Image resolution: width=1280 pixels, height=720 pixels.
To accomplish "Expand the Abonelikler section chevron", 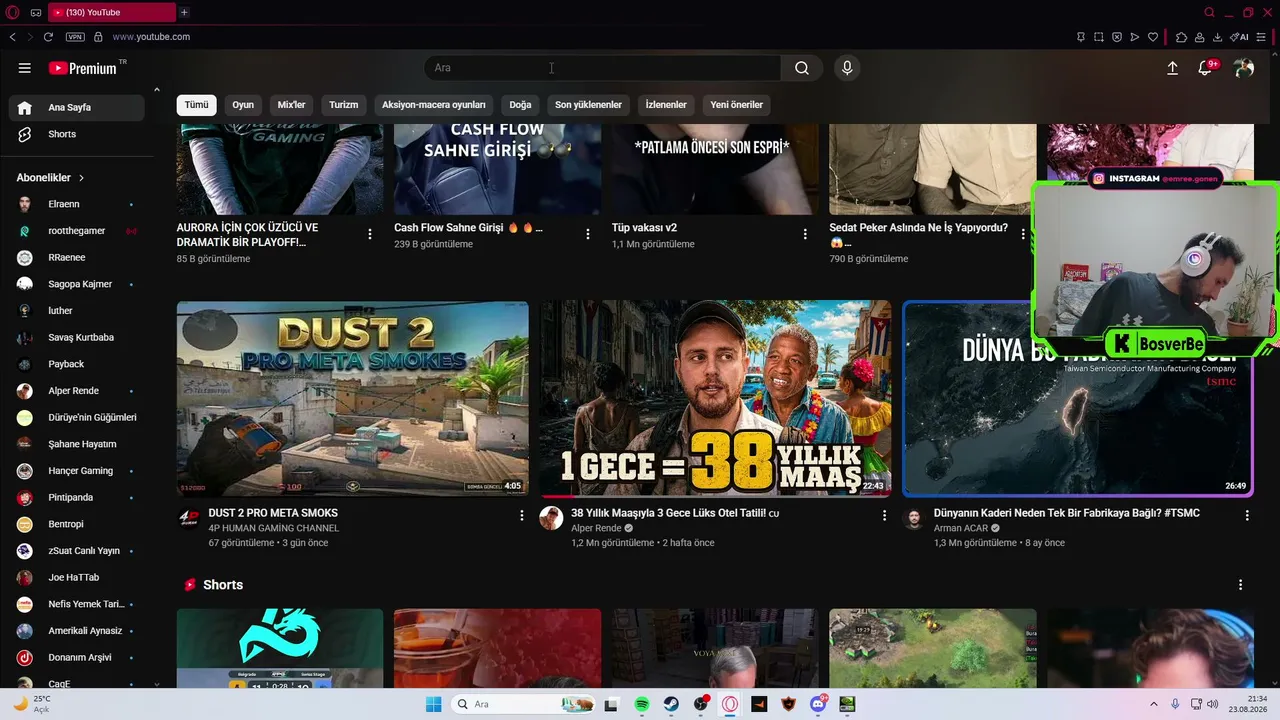I will 82,178.
